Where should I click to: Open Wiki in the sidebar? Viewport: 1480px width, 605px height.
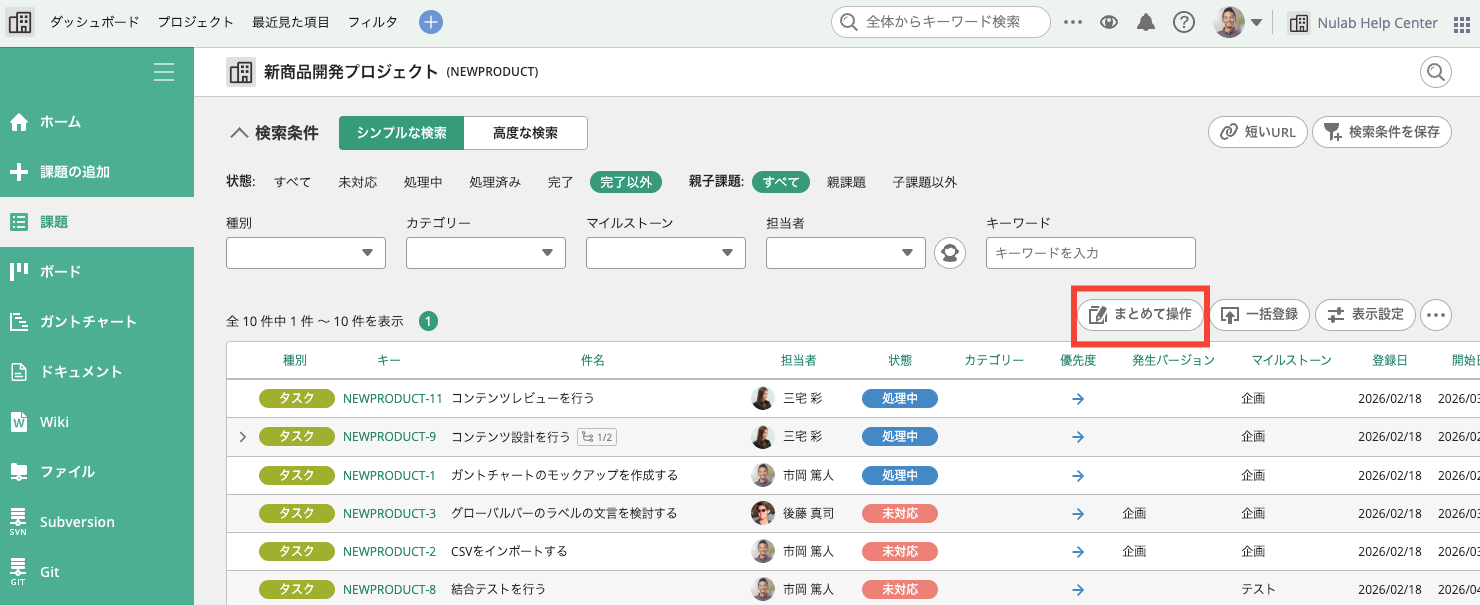(97, 422)
